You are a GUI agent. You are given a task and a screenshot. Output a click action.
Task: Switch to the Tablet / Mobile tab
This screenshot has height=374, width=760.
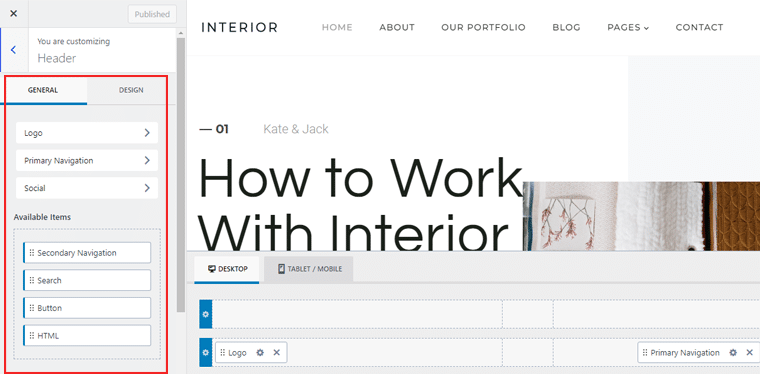coord(309,269)
